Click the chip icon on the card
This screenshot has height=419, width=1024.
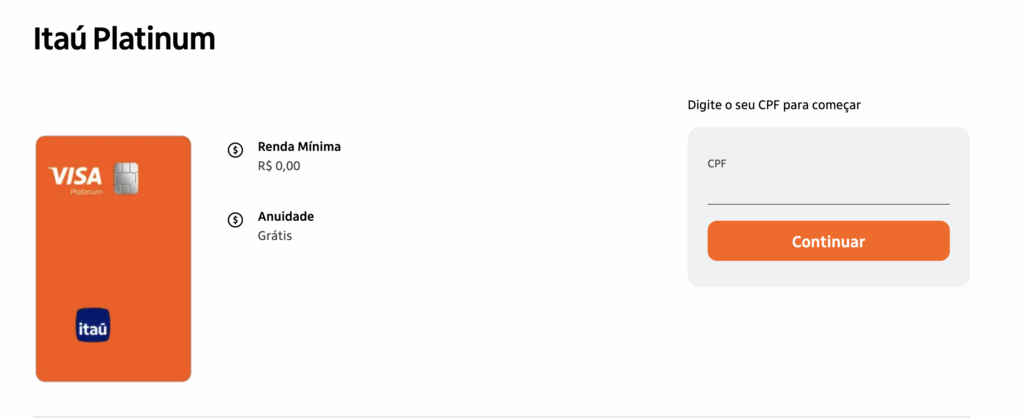point(125,178)
